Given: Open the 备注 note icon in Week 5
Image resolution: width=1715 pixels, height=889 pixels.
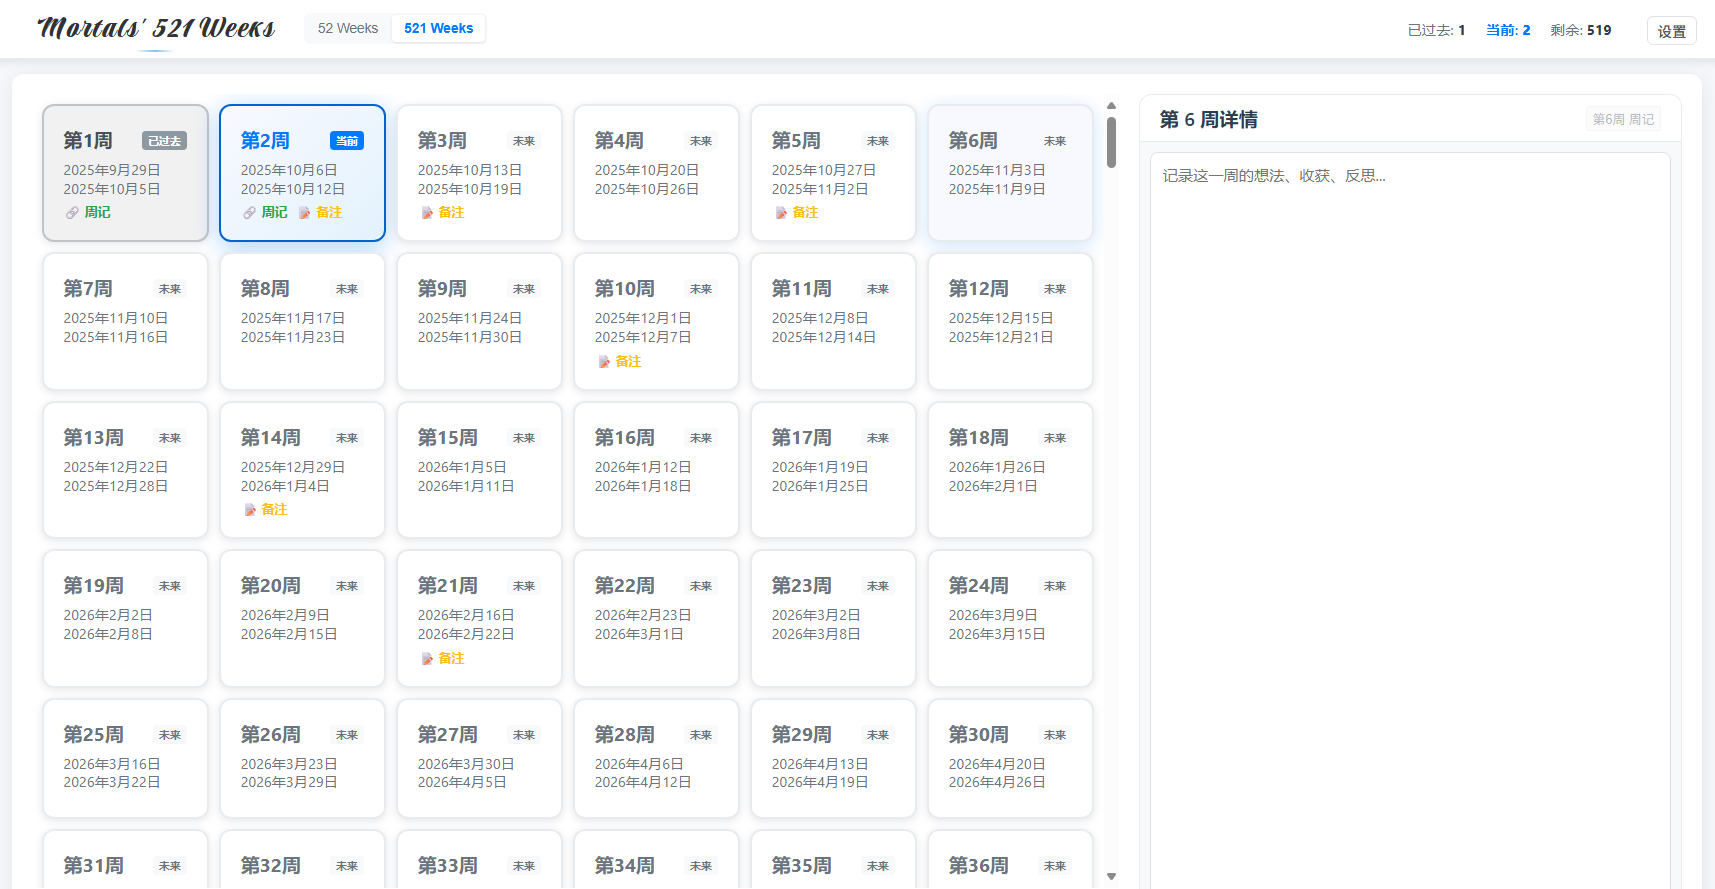Looking at the screenshot, I should point(782,213).
